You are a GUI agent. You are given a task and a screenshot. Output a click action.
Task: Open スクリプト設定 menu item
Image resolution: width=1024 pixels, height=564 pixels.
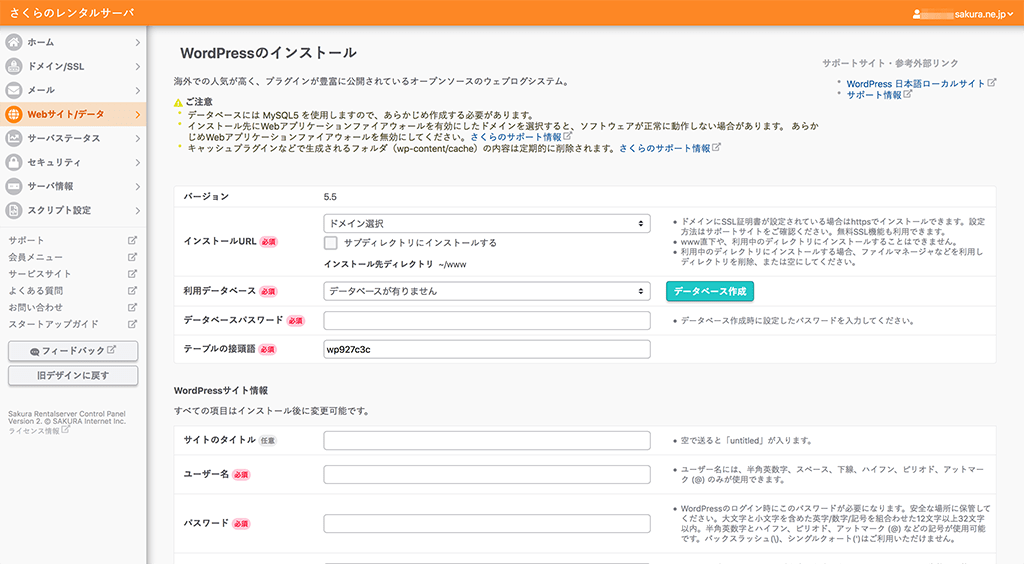click(x=73, y=210)
